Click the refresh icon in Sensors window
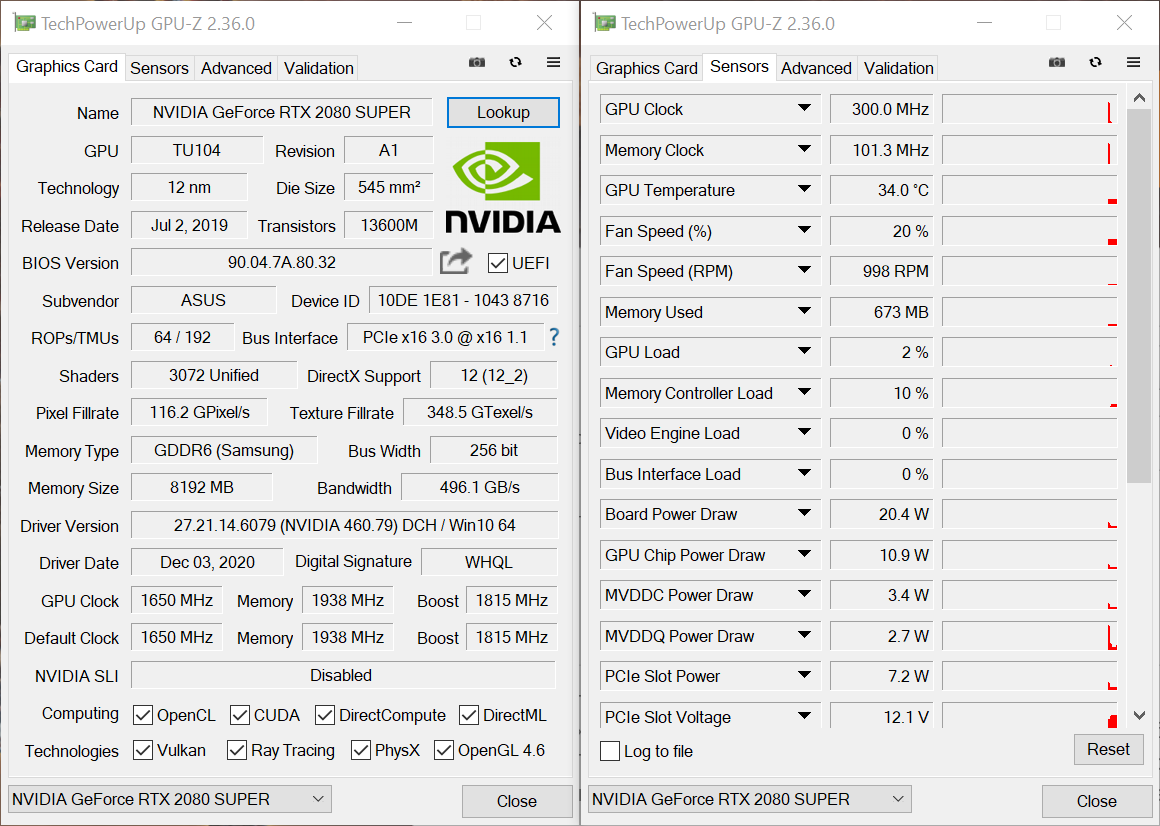This screenshot has height=826, width=1160. pyautogui.click(x=1095, y=62)
